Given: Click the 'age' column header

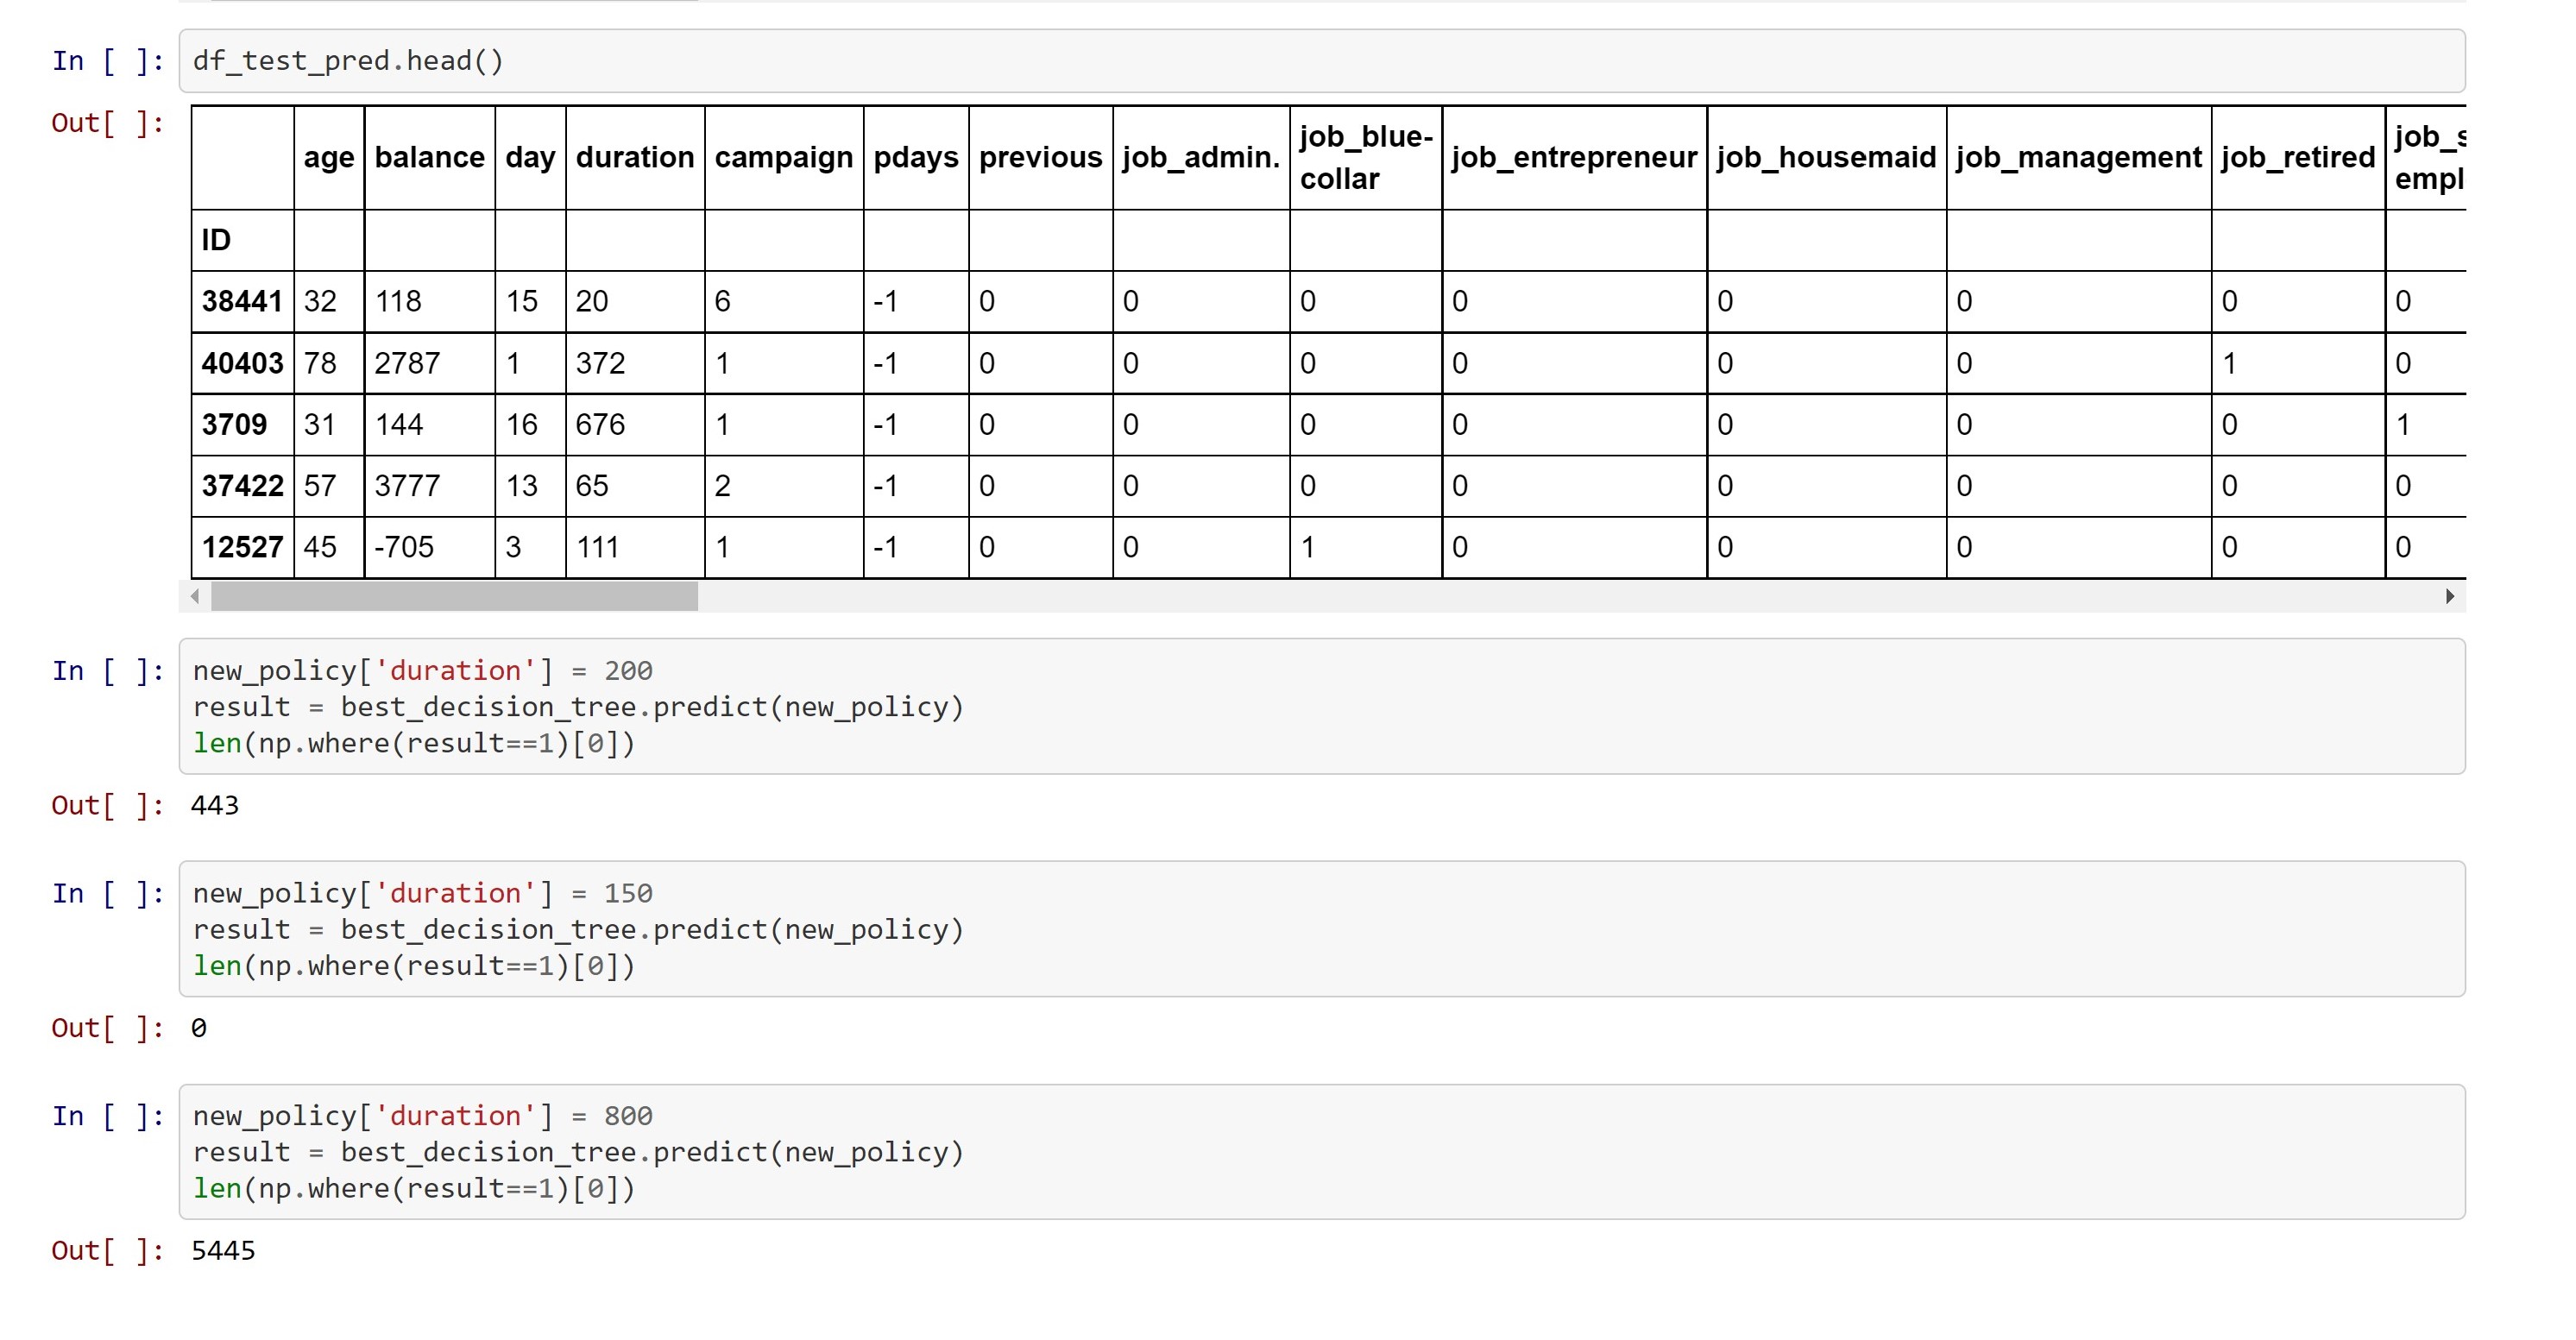Looking at the screenshot, I should 329,157.
